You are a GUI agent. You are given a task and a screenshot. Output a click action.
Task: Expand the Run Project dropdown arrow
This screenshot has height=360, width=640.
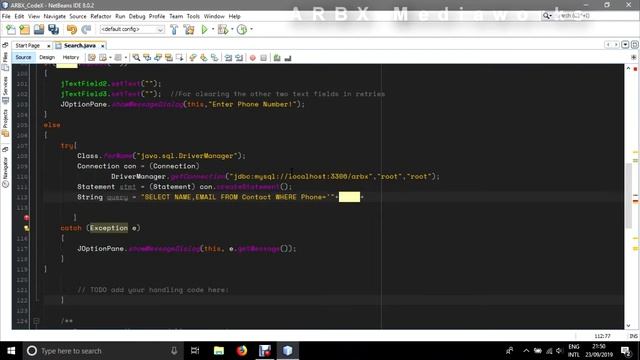tap(213, 29)
